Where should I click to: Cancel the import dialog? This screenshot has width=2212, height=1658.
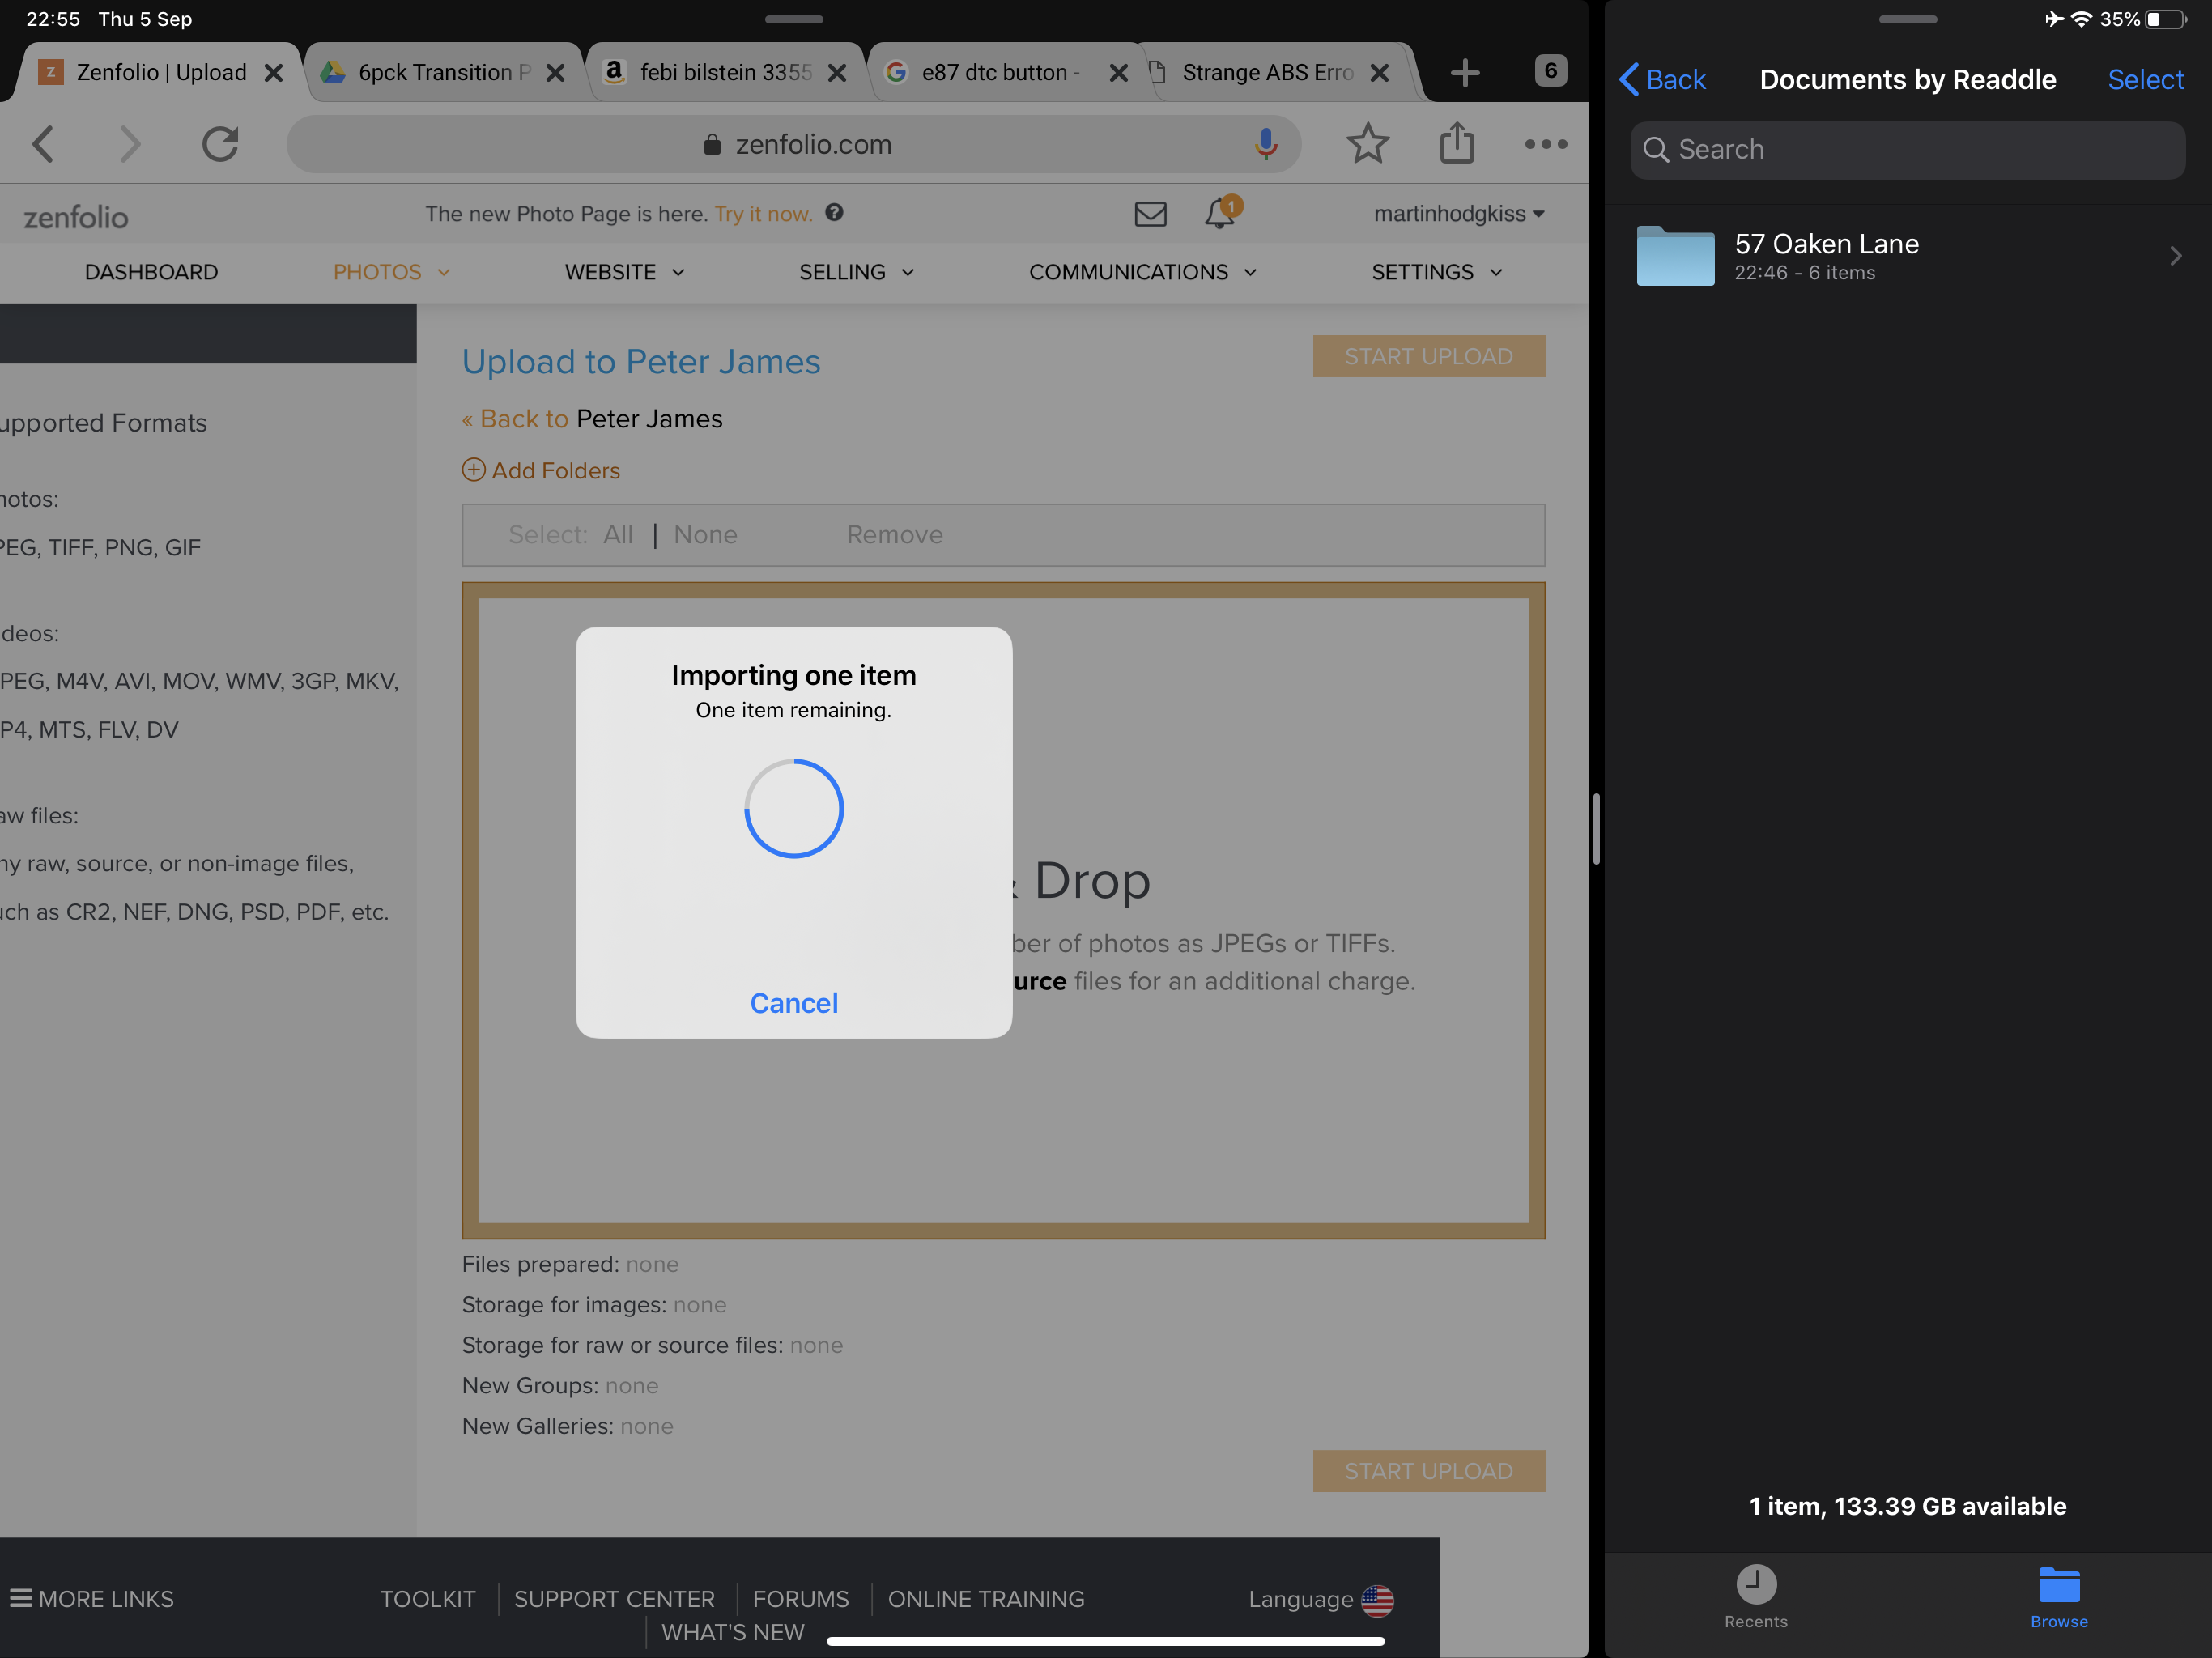(794, 1003)
